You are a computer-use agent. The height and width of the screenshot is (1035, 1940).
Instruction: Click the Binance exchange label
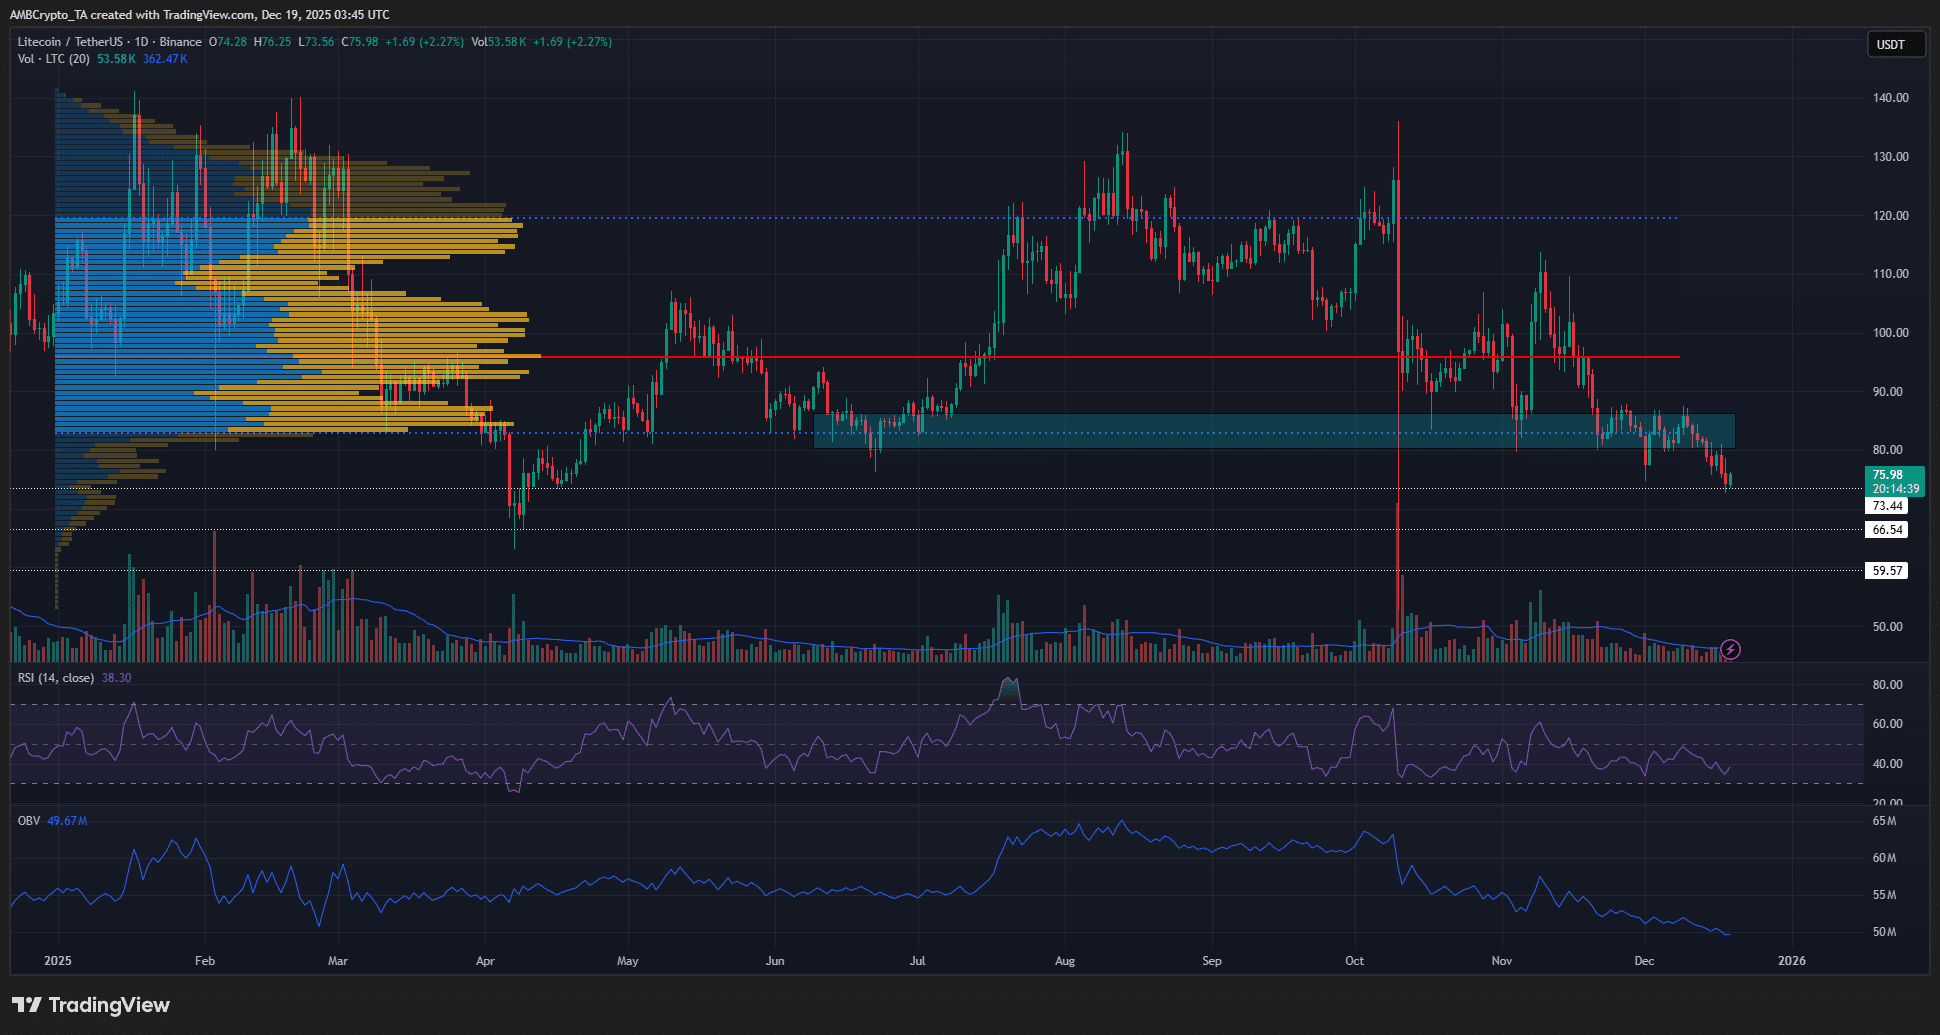(178, 43)
